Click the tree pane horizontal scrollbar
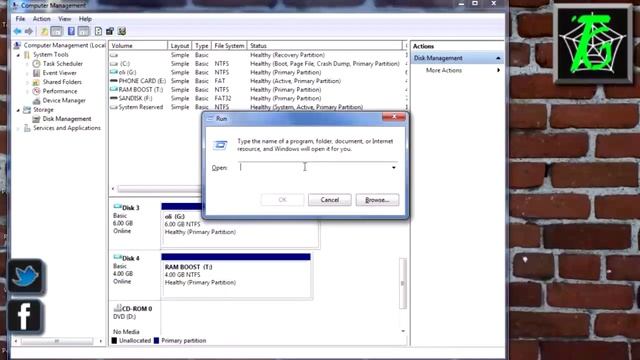Viewport: 640px width, 360px height. pyautogui.click(x=57, y=341)
